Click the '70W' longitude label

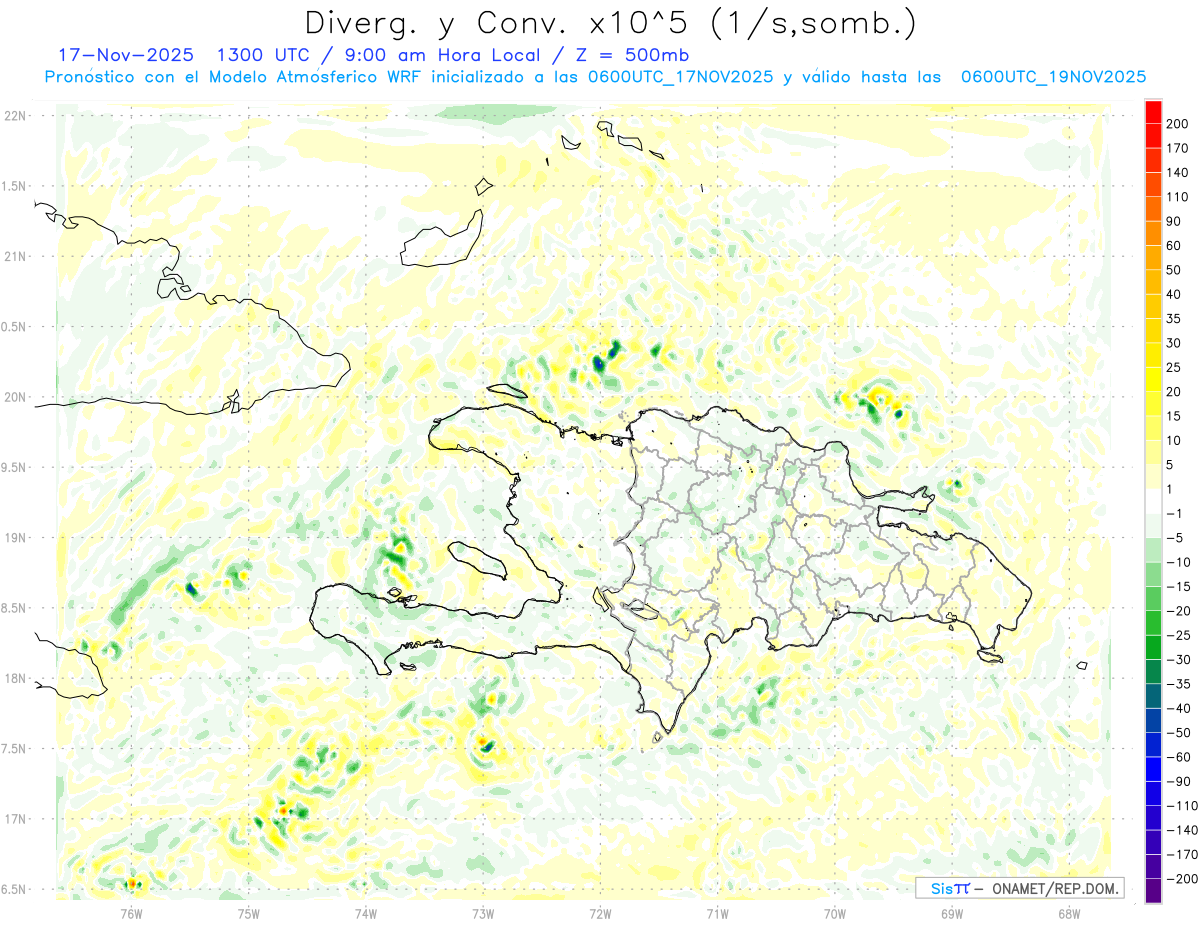tap(834, 913)
